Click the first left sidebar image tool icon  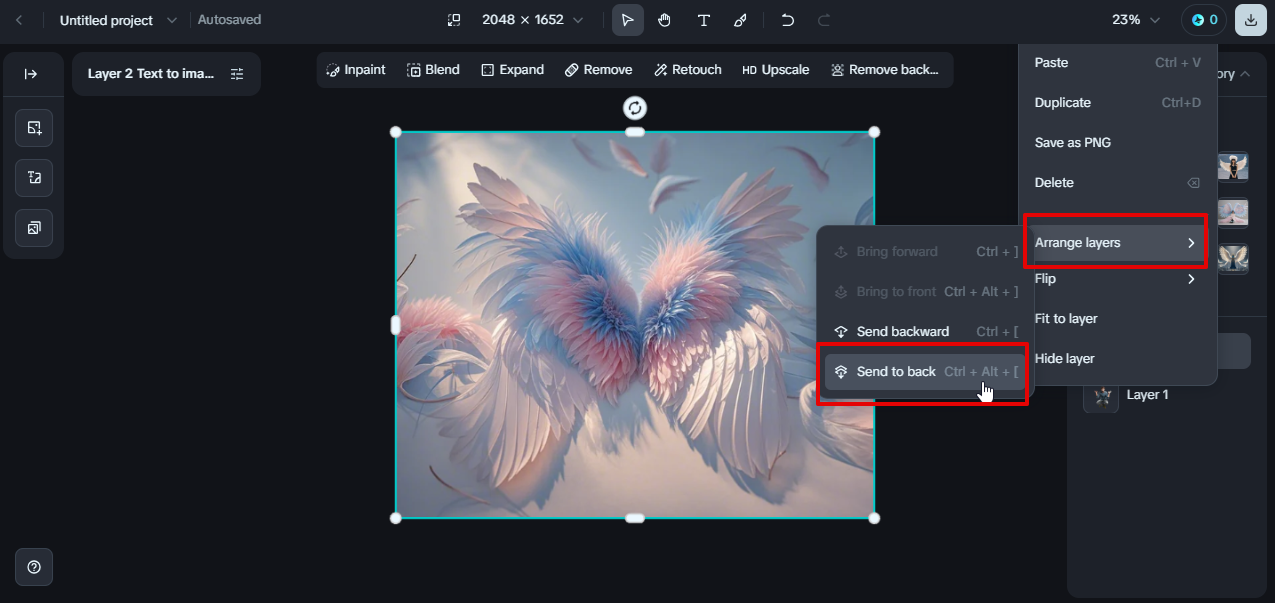click(34, 128)
